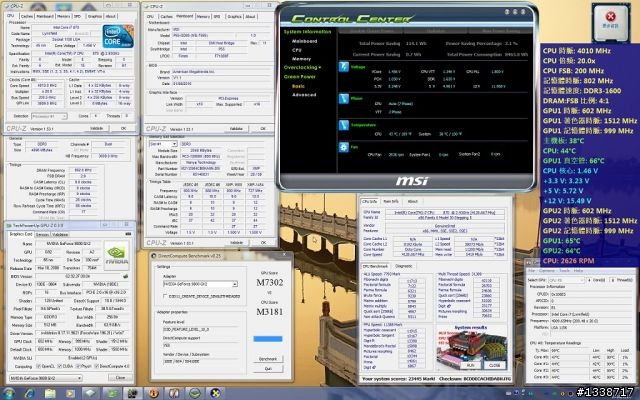Open the GPU selector dropdown in GPU-Z

pos(45,378)
